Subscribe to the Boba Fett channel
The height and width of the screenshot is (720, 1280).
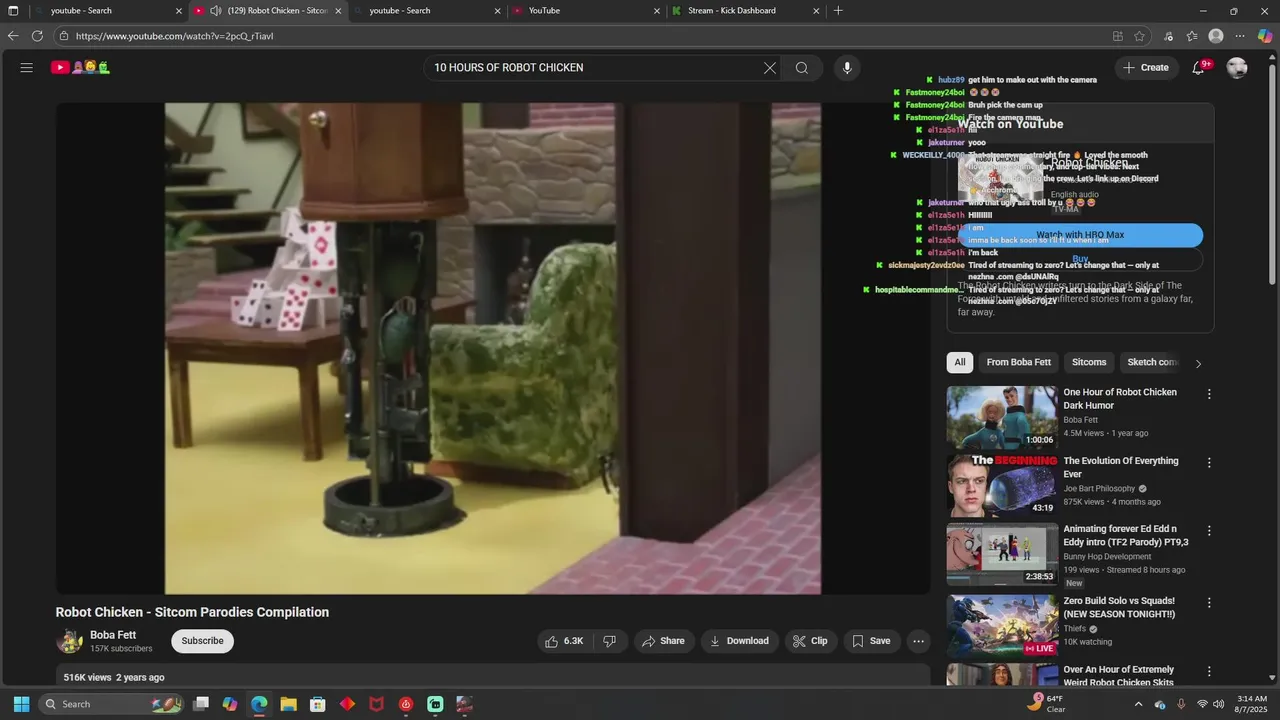coord(202,641)
